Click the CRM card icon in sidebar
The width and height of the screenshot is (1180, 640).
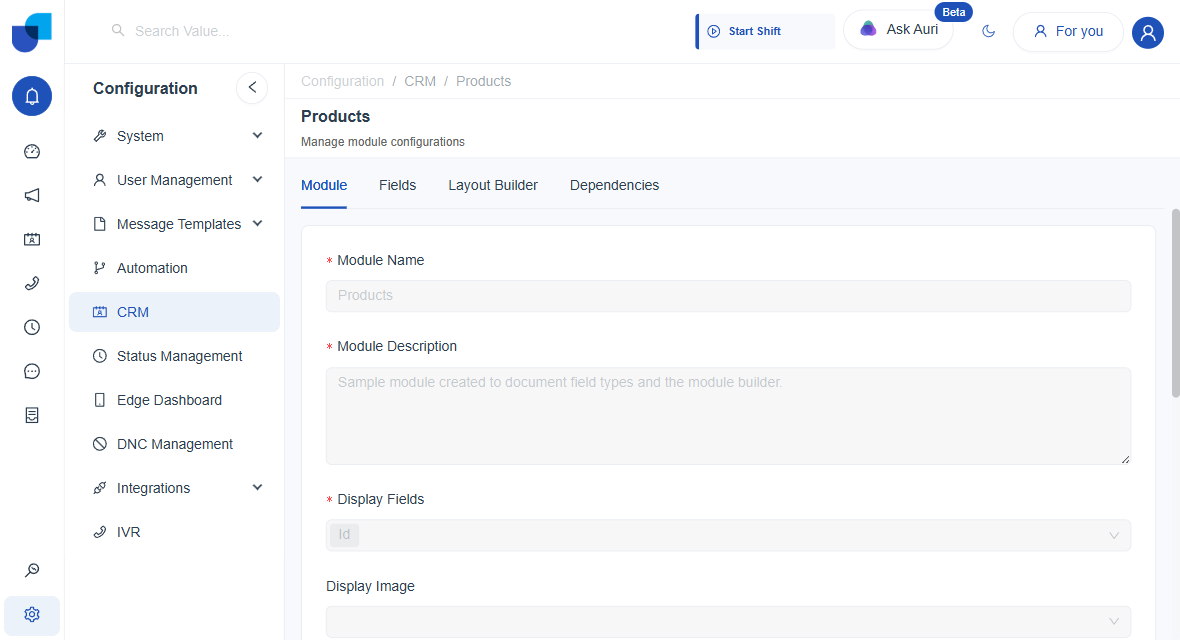click(x=99, y=312)
